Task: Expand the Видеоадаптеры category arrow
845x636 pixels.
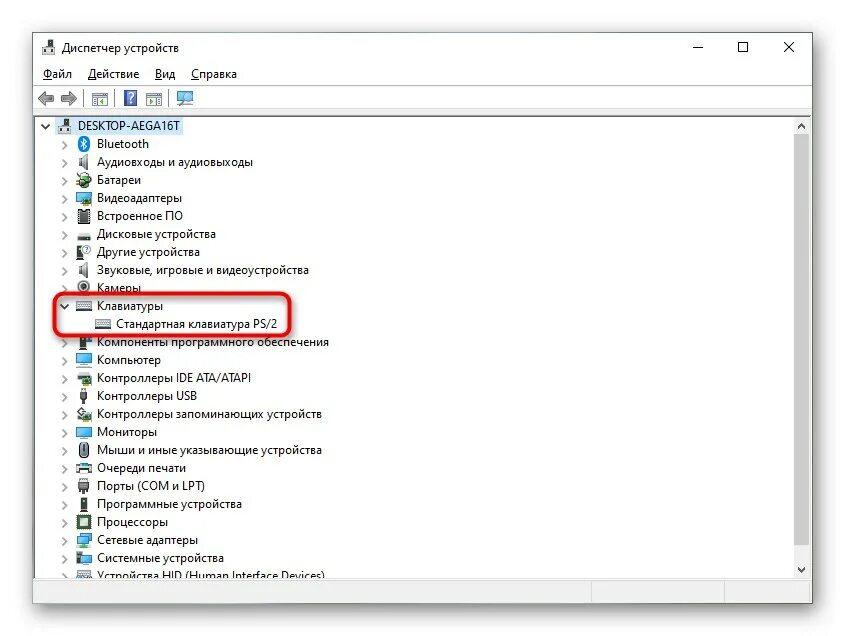Action: pyautogui.click(x=65, y=199)
